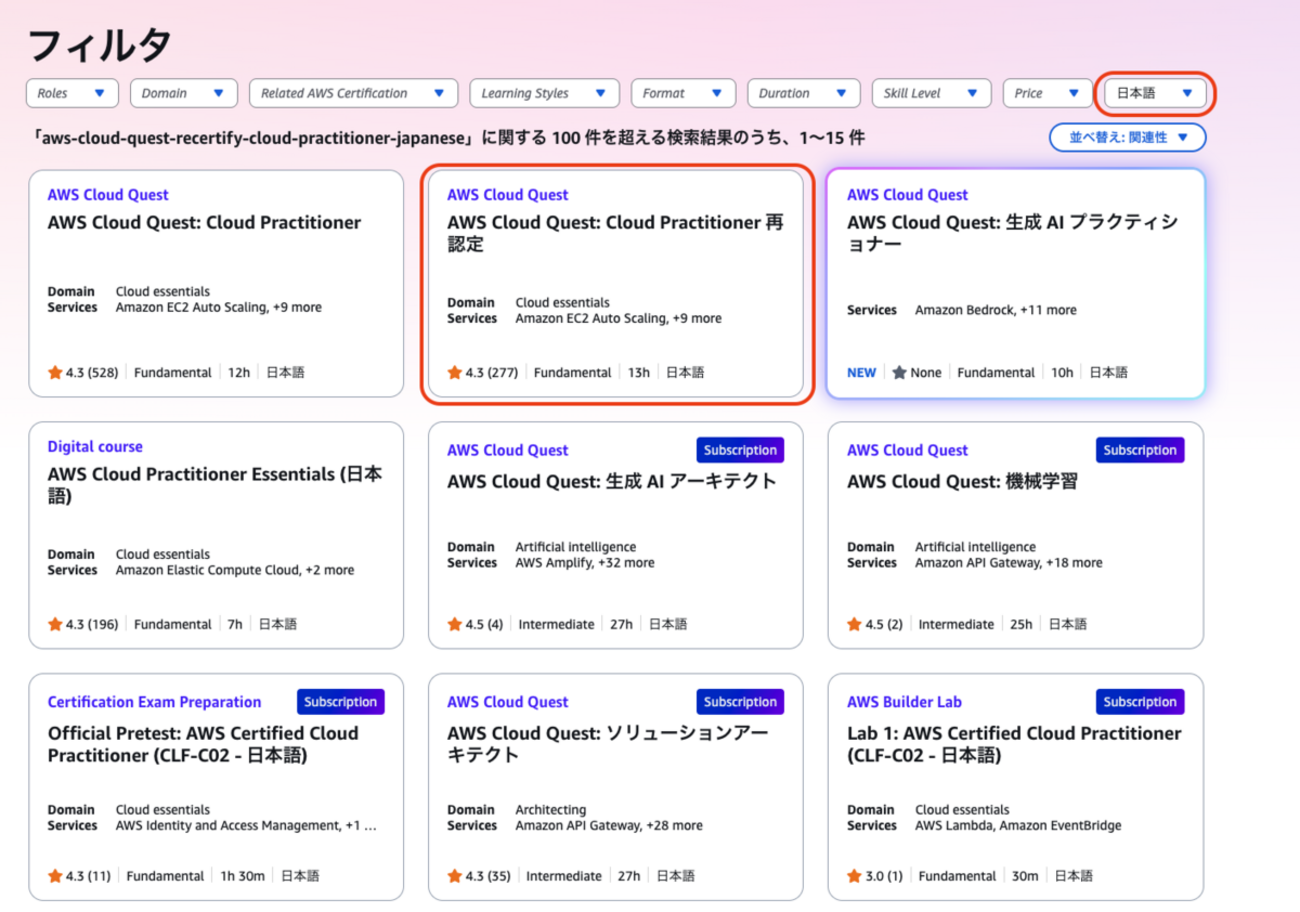
Task: Click the AWS Identity and Access Management services text
Action: click(247, 825)
